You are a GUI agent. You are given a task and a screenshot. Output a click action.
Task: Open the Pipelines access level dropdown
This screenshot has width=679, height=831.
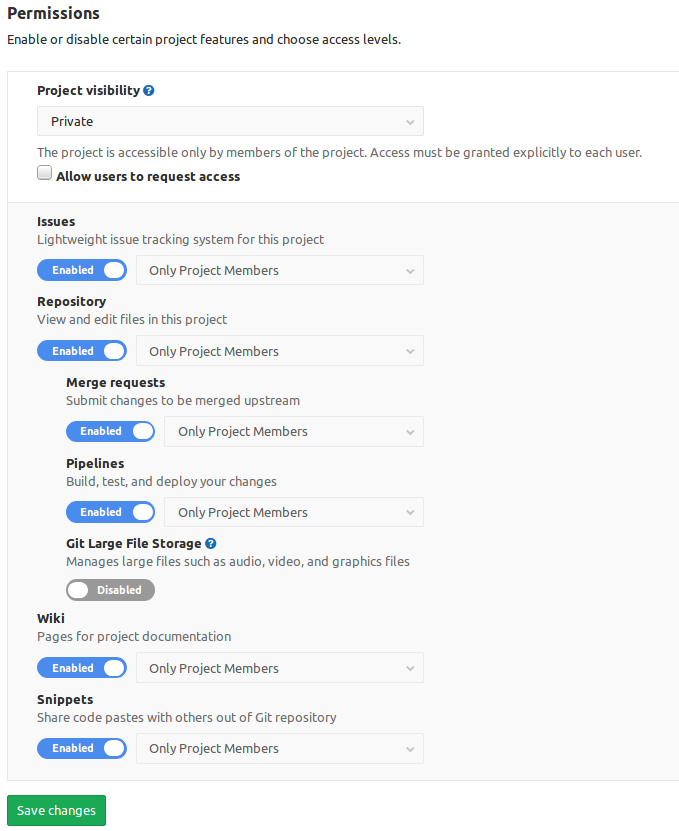[x=293, y=512]
